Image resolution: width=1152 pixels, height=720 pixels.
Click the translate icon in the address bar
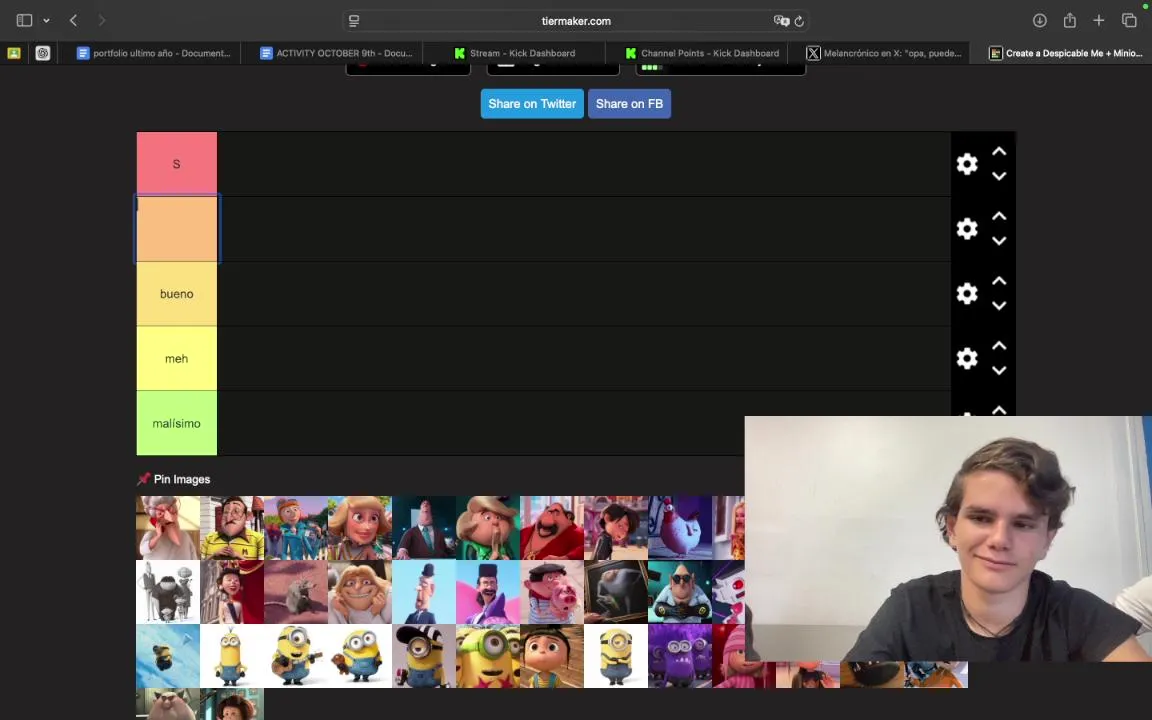coord(780,21)
